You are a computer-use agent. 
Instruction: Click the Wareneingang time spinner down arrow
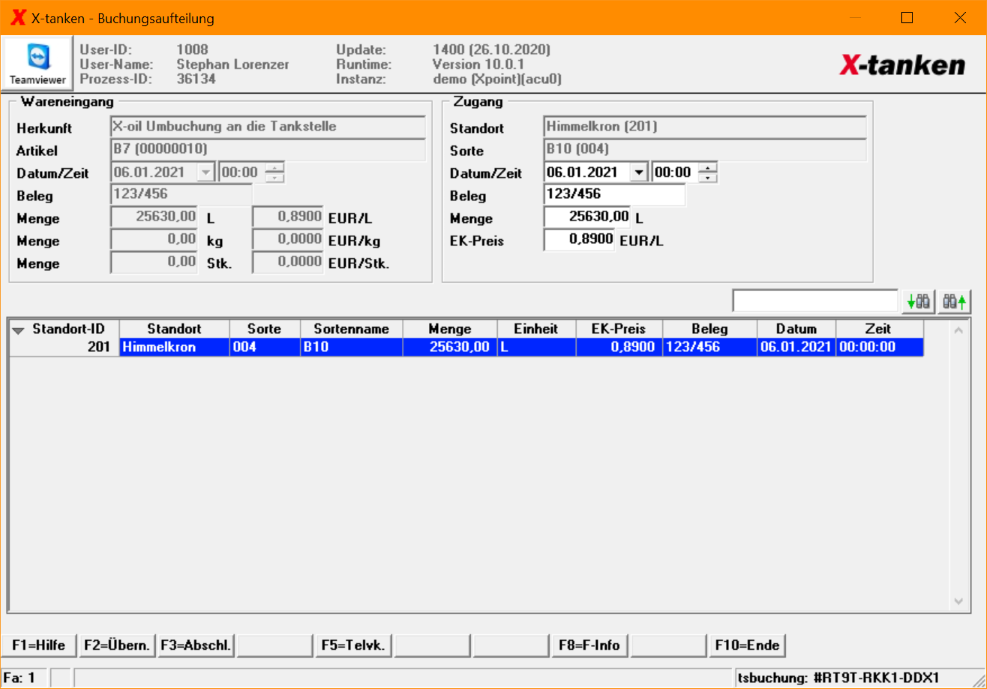tap(274, 177)
